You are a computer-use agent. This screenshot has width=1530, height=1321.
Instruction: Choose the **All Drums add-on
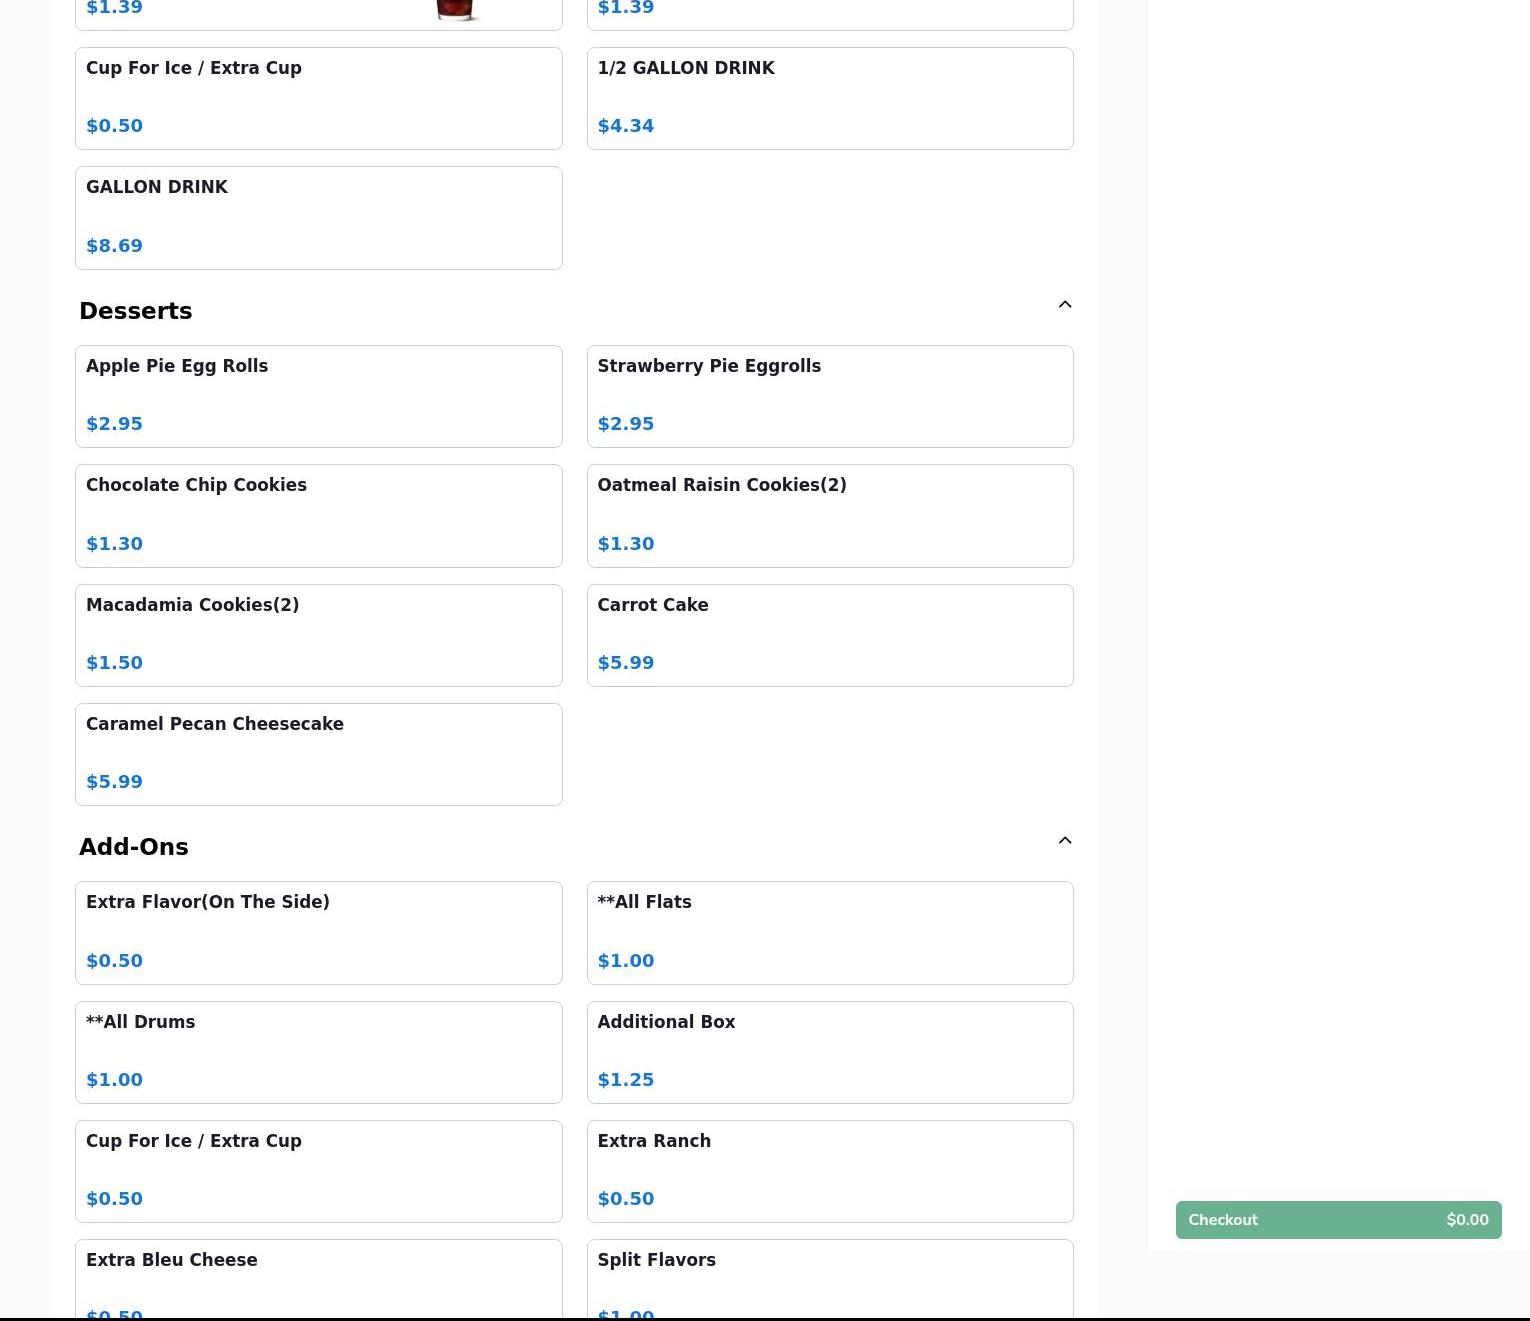(318, 1052)
